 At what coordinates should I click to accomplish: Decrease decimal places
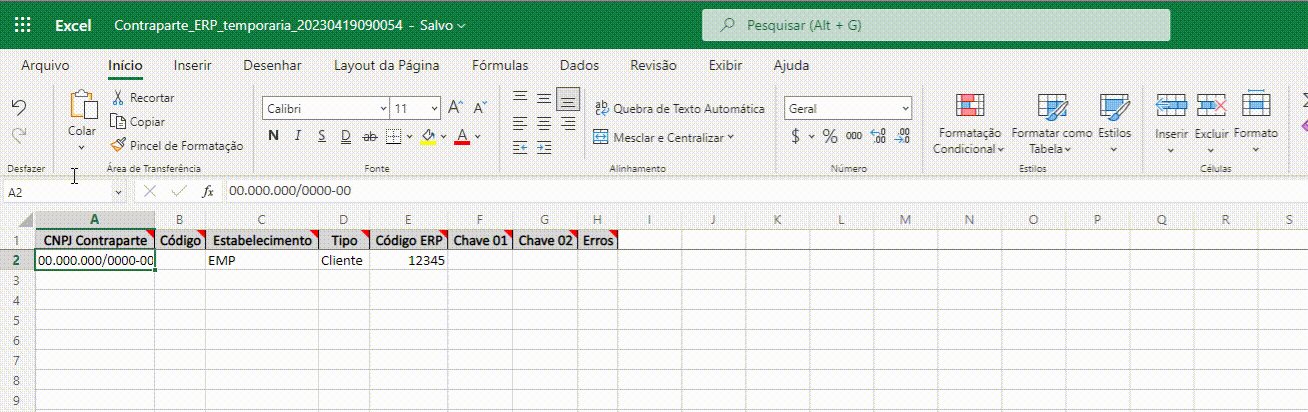902,136
